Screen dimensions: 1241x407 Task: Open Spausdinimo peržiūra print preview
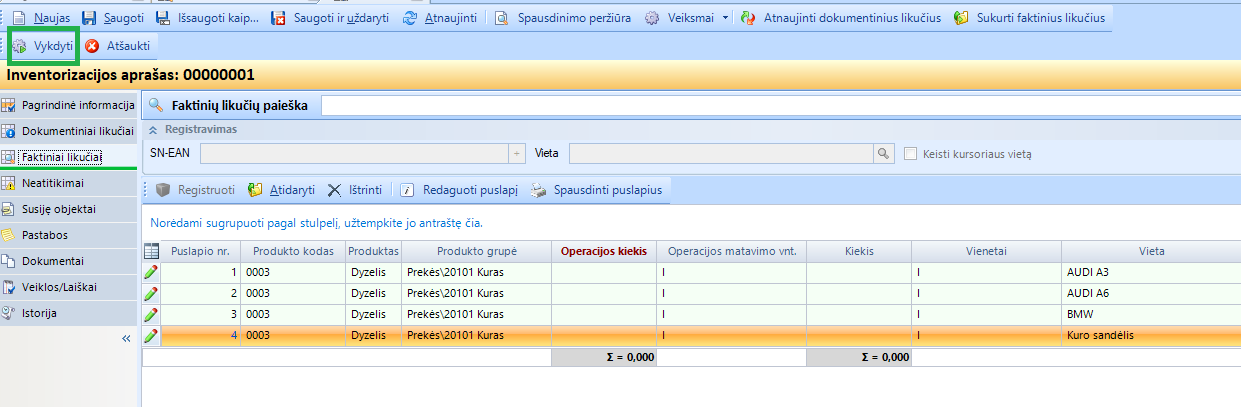[564, 18]
